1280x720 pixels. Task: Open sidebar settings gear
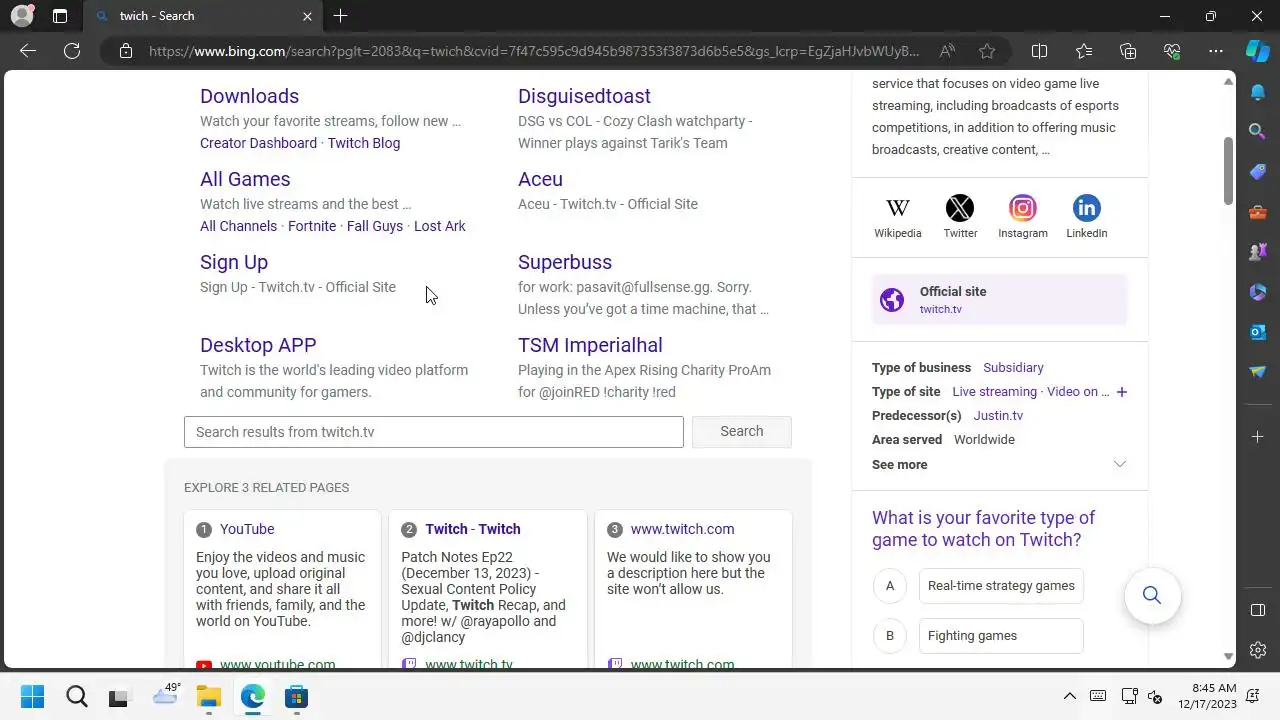(1258, 650)
